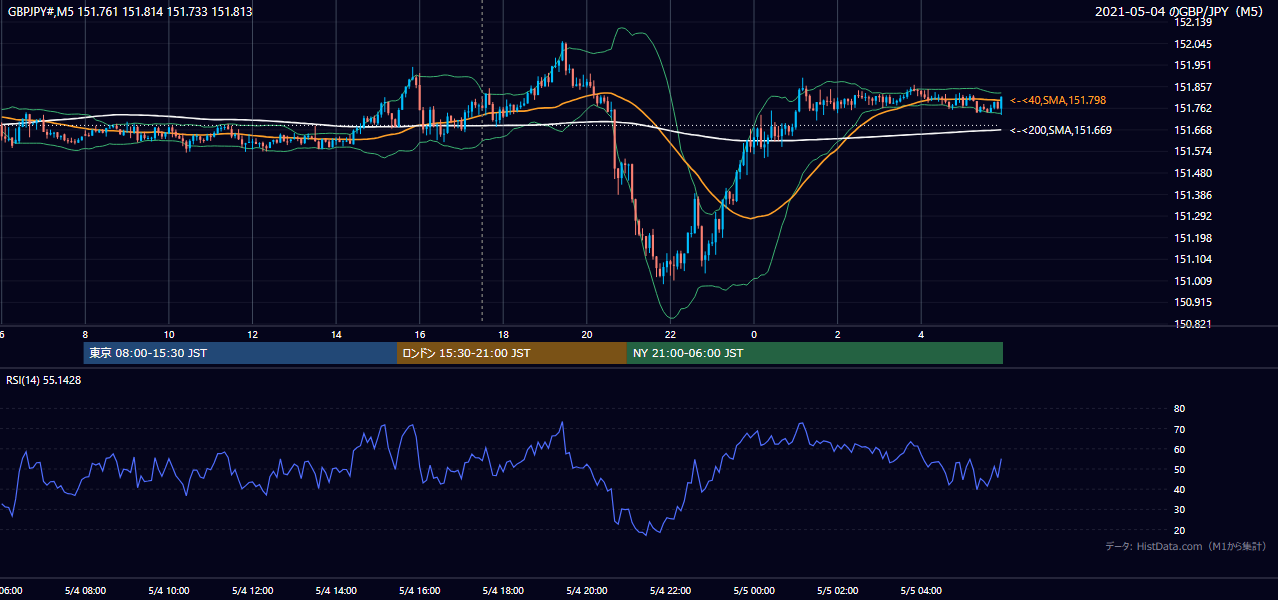Select the orange 40,SMA,151.798 label
The image size is (1278, 600).
[1058, 100]
